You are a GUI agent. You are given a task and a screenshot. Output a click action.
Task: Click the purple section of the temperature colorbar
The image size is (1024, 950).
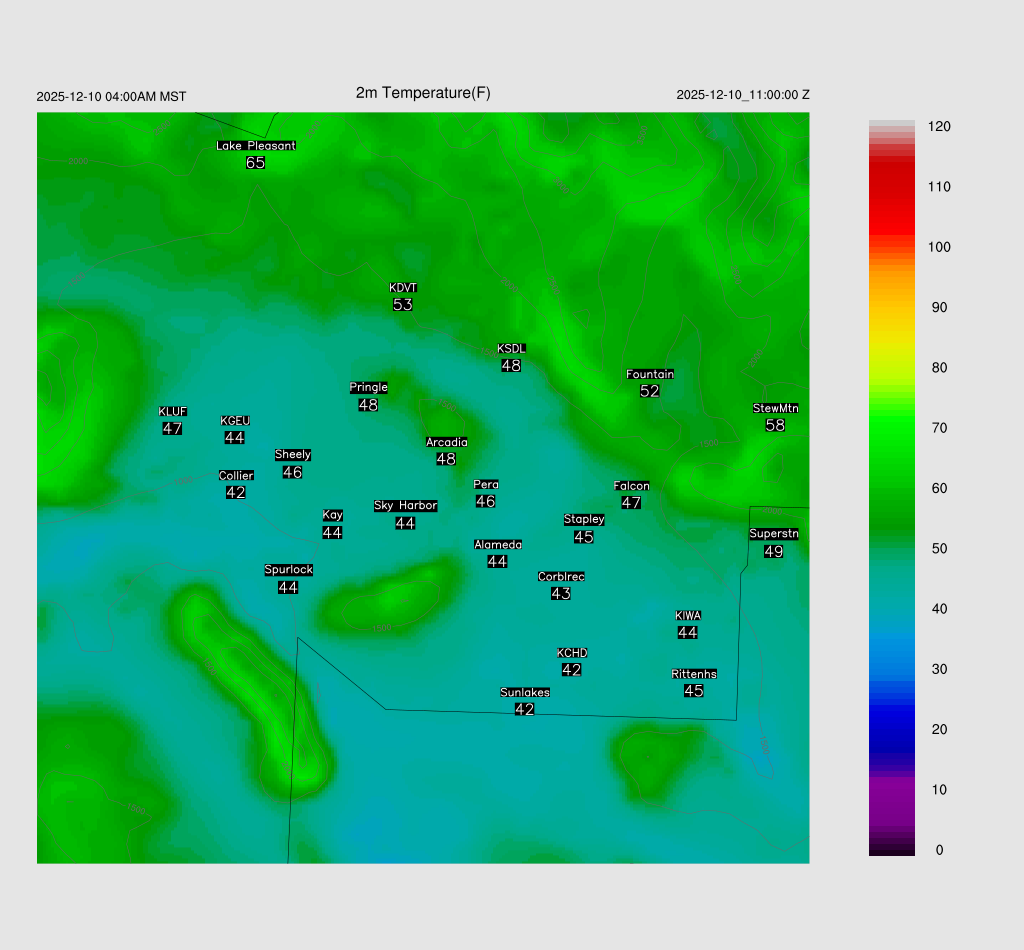pyautogui.click(x=891, y=800)
